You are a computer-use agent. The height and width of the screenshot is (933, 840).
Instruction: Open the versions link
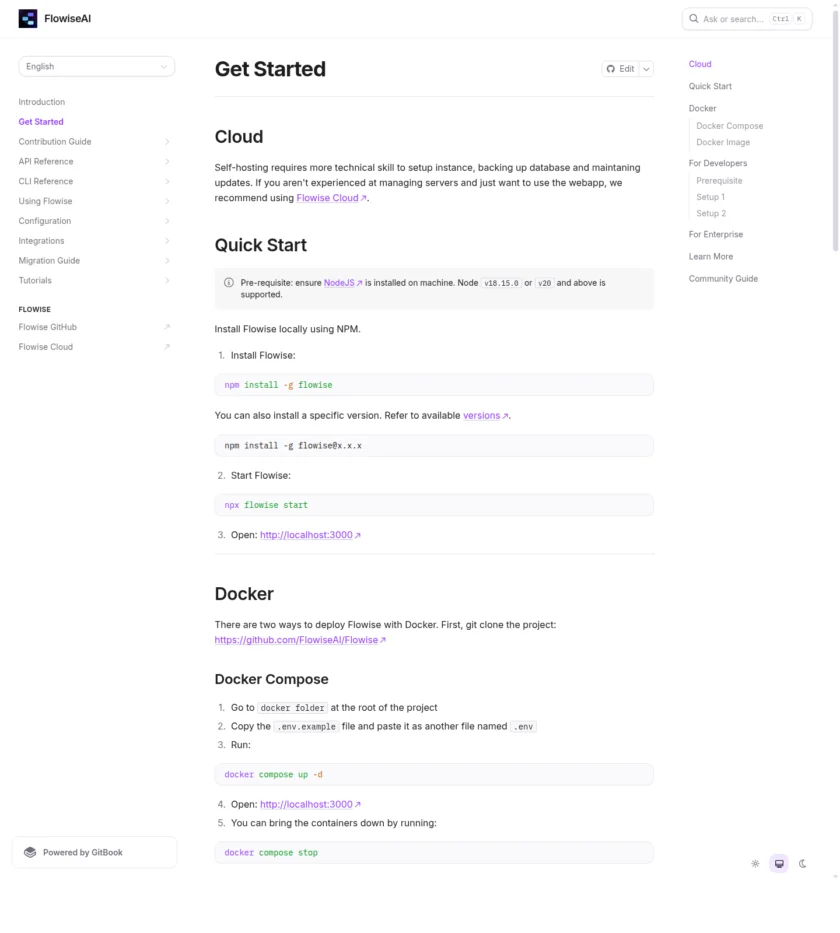482,415
